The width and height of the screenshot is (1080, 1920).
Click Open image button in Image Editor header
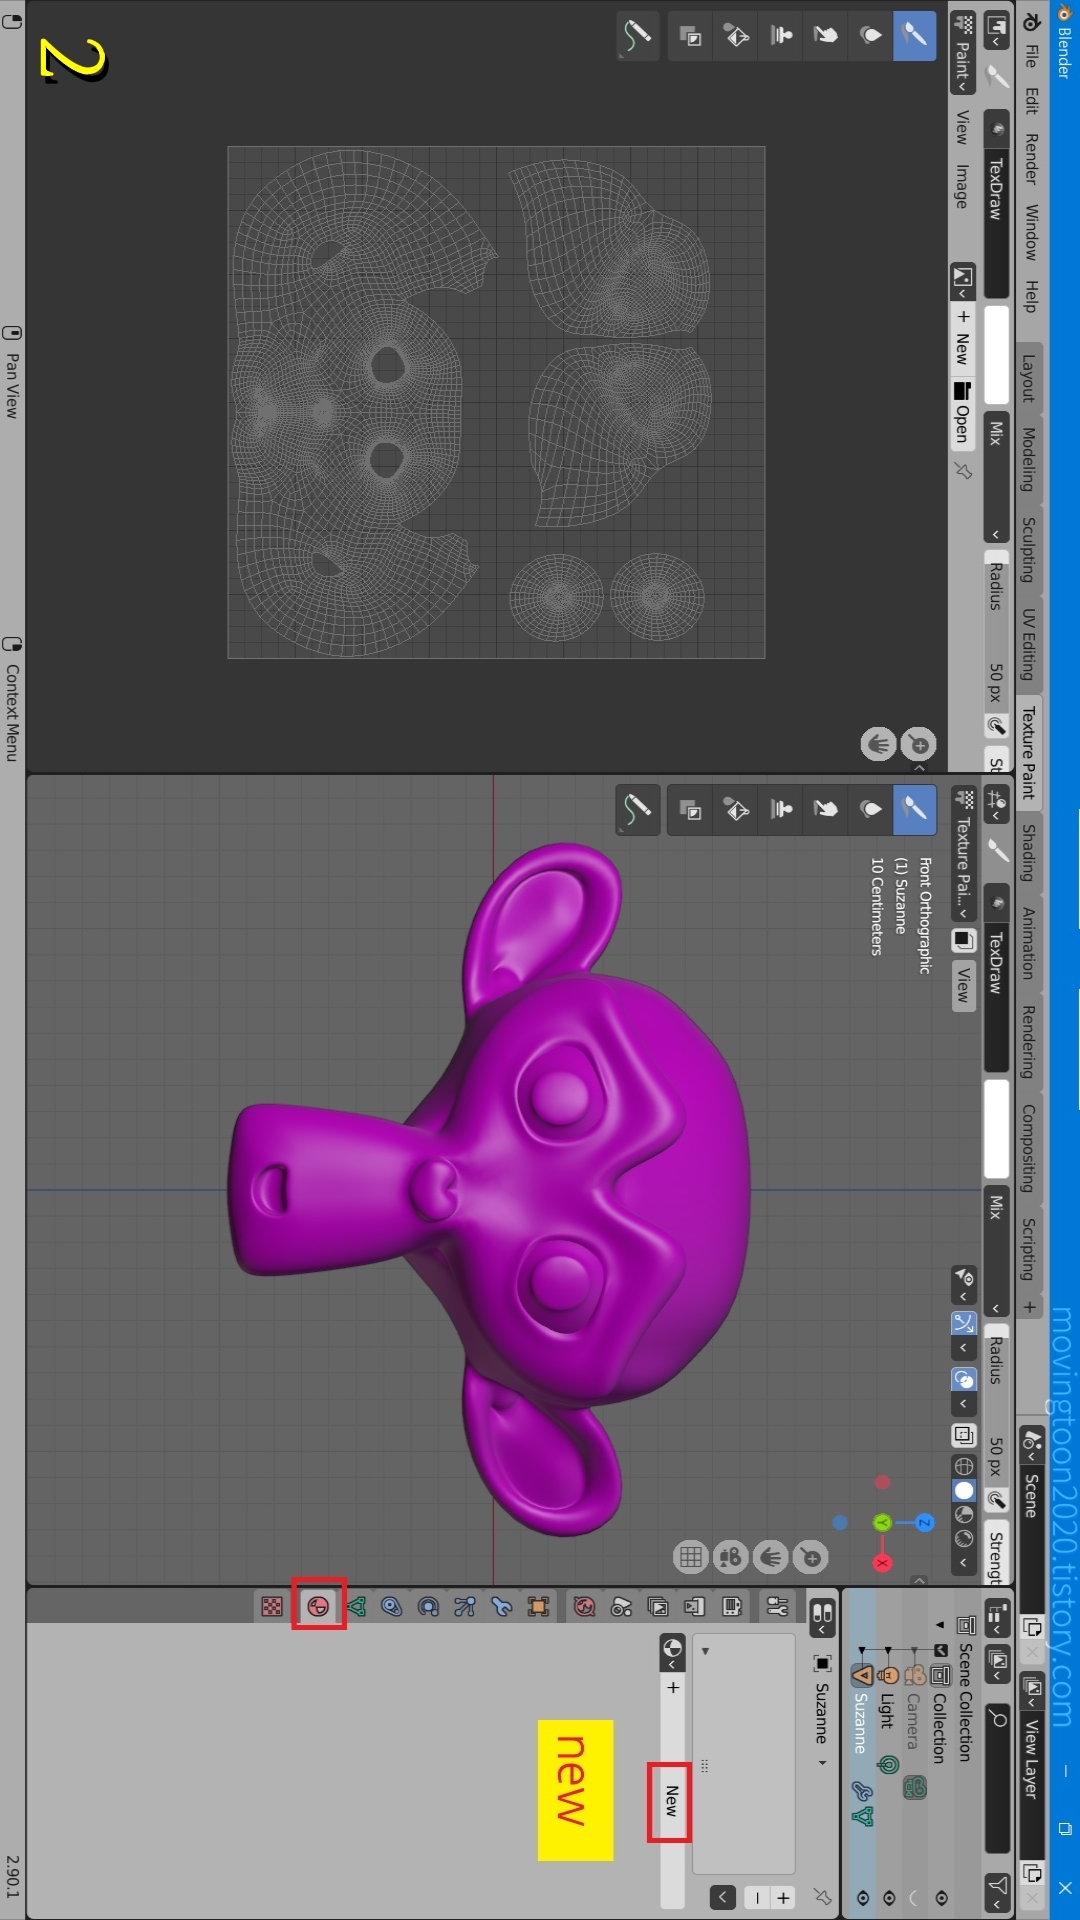click(962, 412)
